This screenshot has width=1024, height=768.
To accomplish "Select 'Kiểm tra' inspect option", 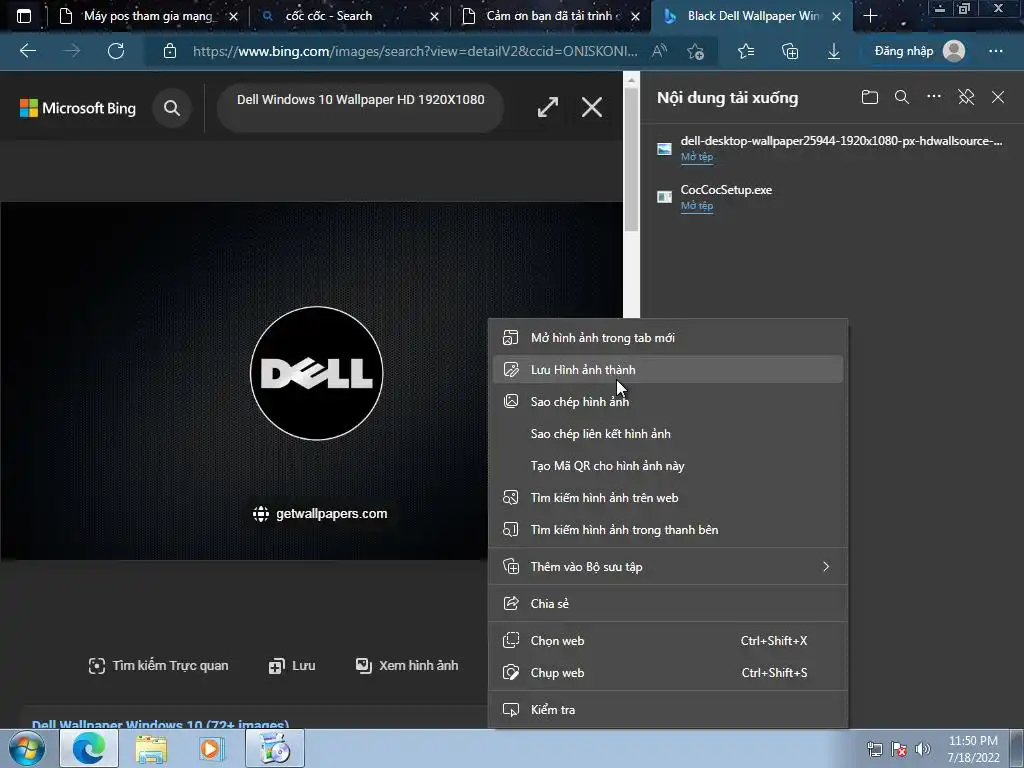I will point(668,710).
